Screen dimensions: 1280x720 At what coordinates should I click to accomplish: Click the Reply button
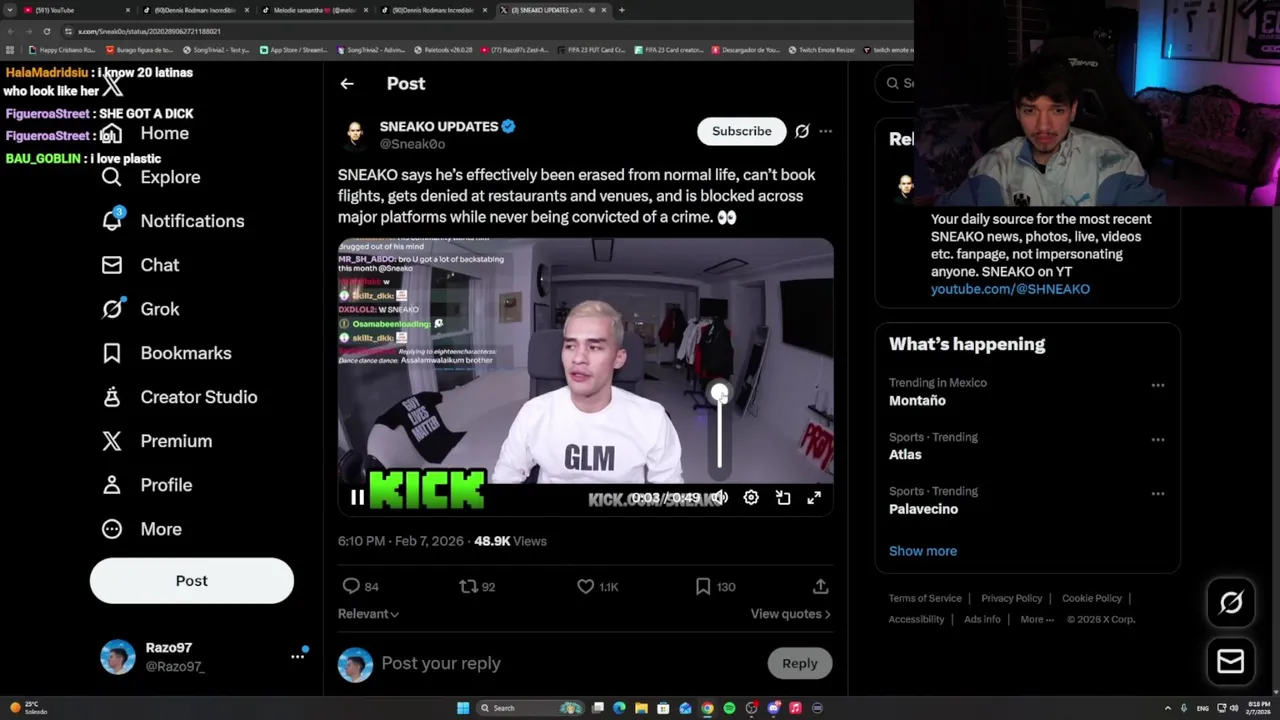tap(800, 663)
